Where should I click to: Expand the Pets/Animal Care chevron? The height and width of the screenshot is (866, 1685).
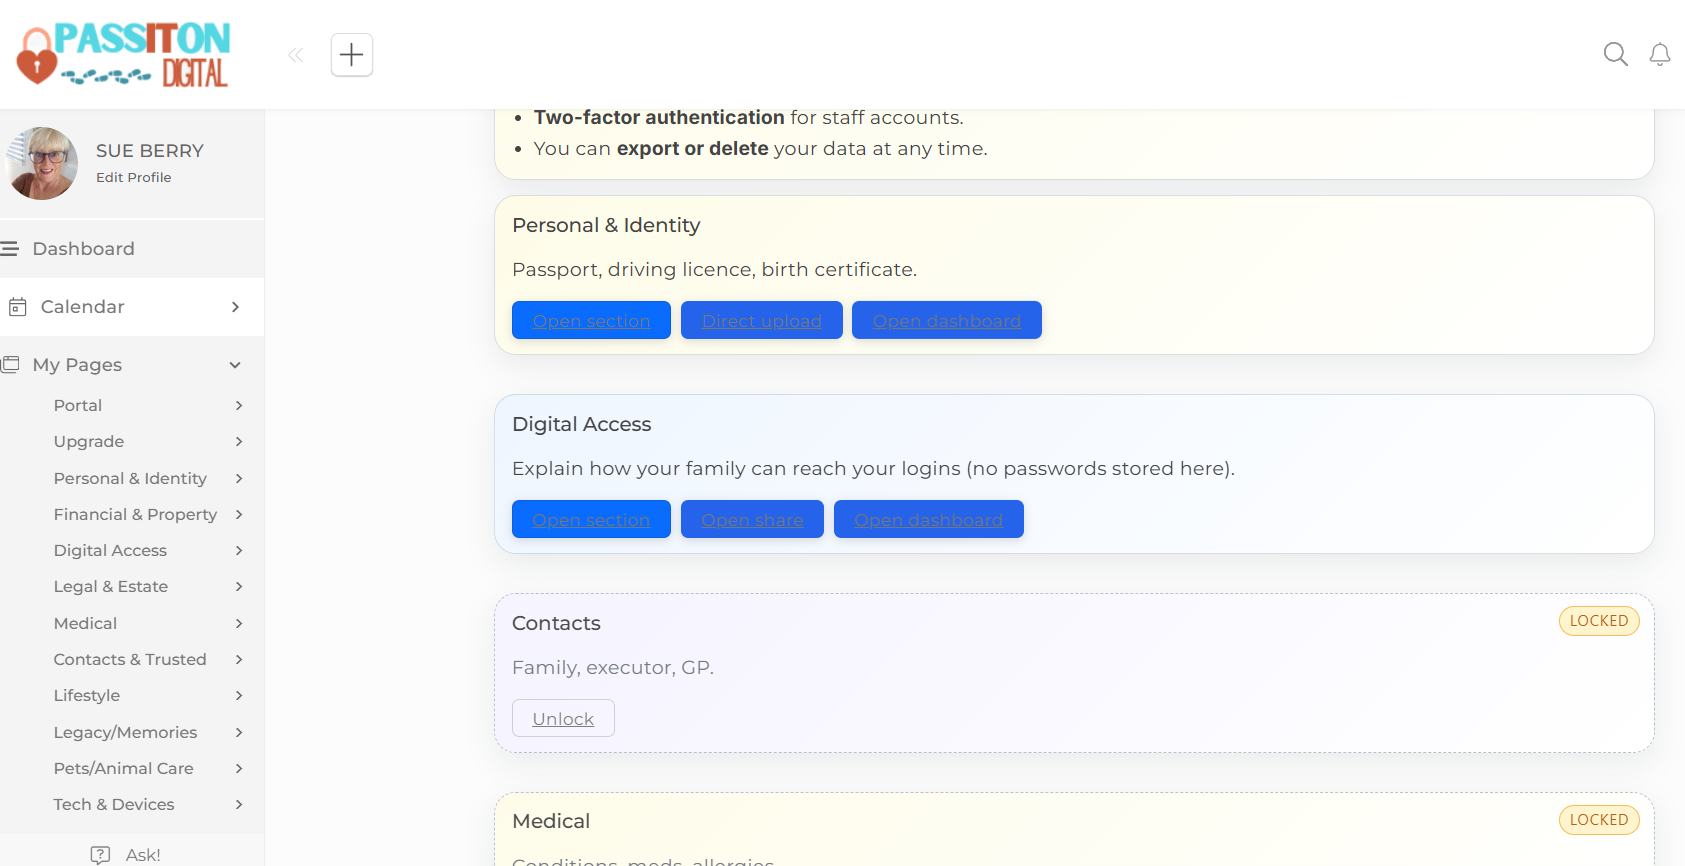[239, 768]
